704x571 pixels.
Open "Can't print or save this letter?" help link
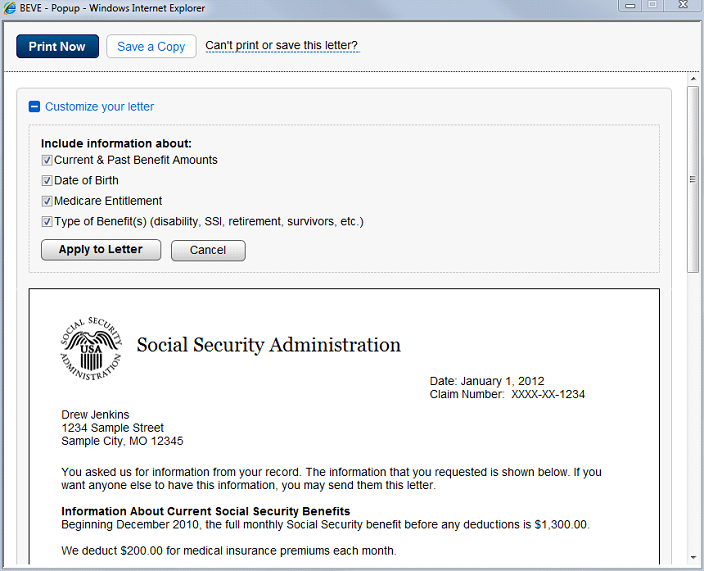click(x=281, y=46)
